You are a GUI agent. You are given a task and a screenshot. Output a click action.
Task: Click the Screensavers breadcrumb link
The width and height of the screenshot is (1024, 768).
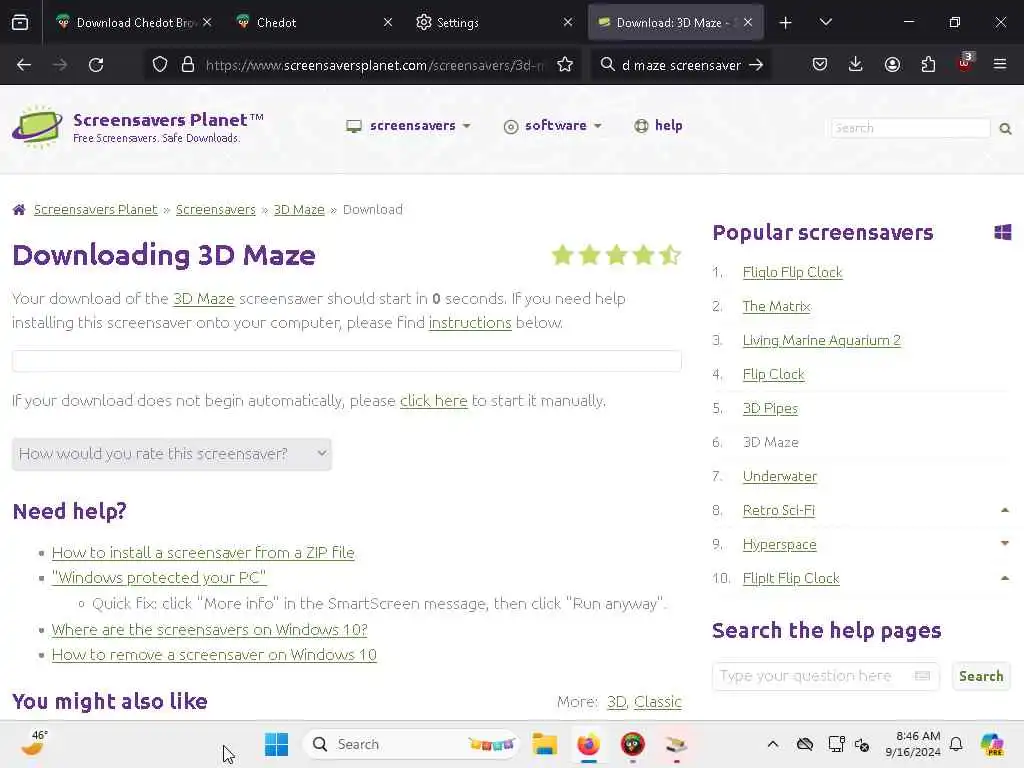pos(216,210)
